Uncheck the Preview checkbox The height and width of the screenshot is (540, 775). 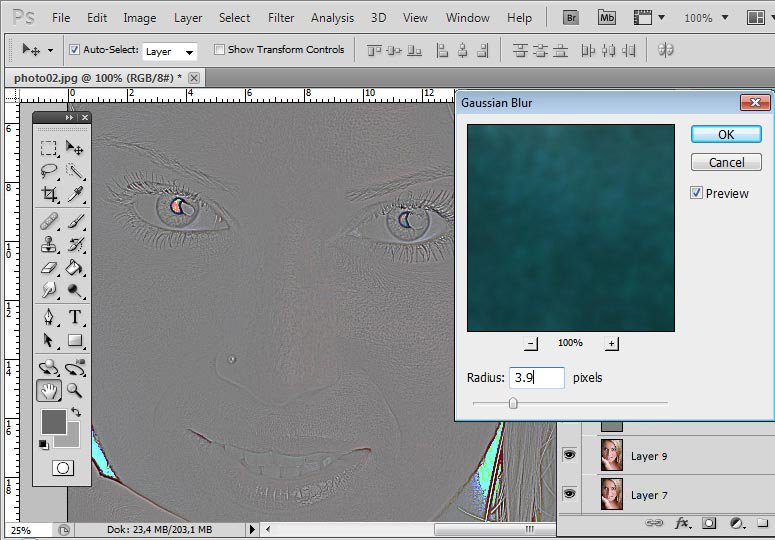[x=696, y=193]
